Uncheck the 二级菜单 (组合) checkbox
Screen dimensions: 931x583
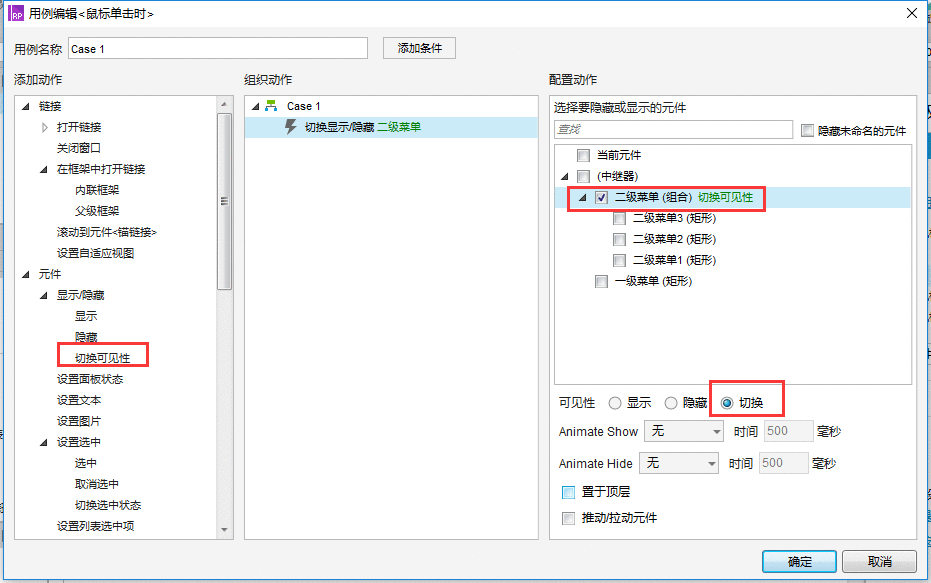pyautogui.click(x=601, y=198)
